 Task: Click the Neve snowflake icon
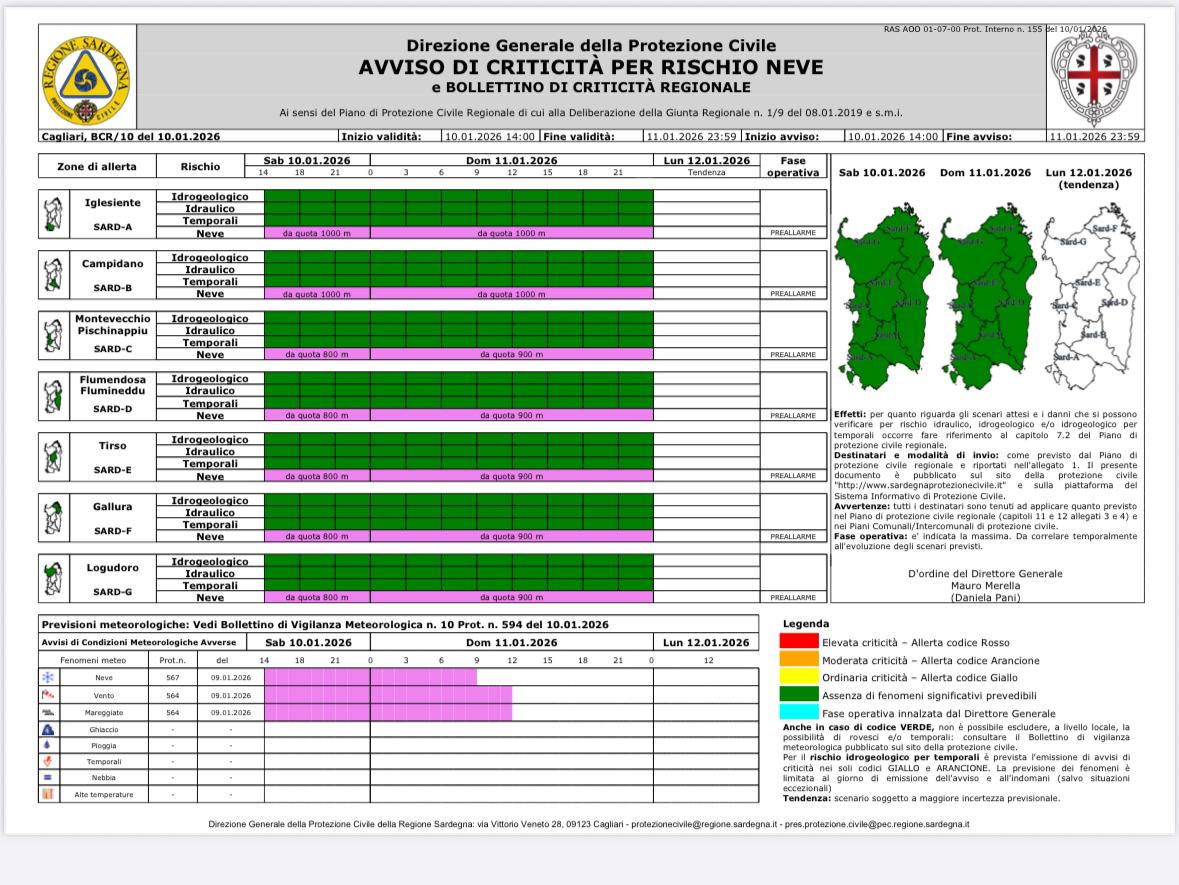pos(47,677)
